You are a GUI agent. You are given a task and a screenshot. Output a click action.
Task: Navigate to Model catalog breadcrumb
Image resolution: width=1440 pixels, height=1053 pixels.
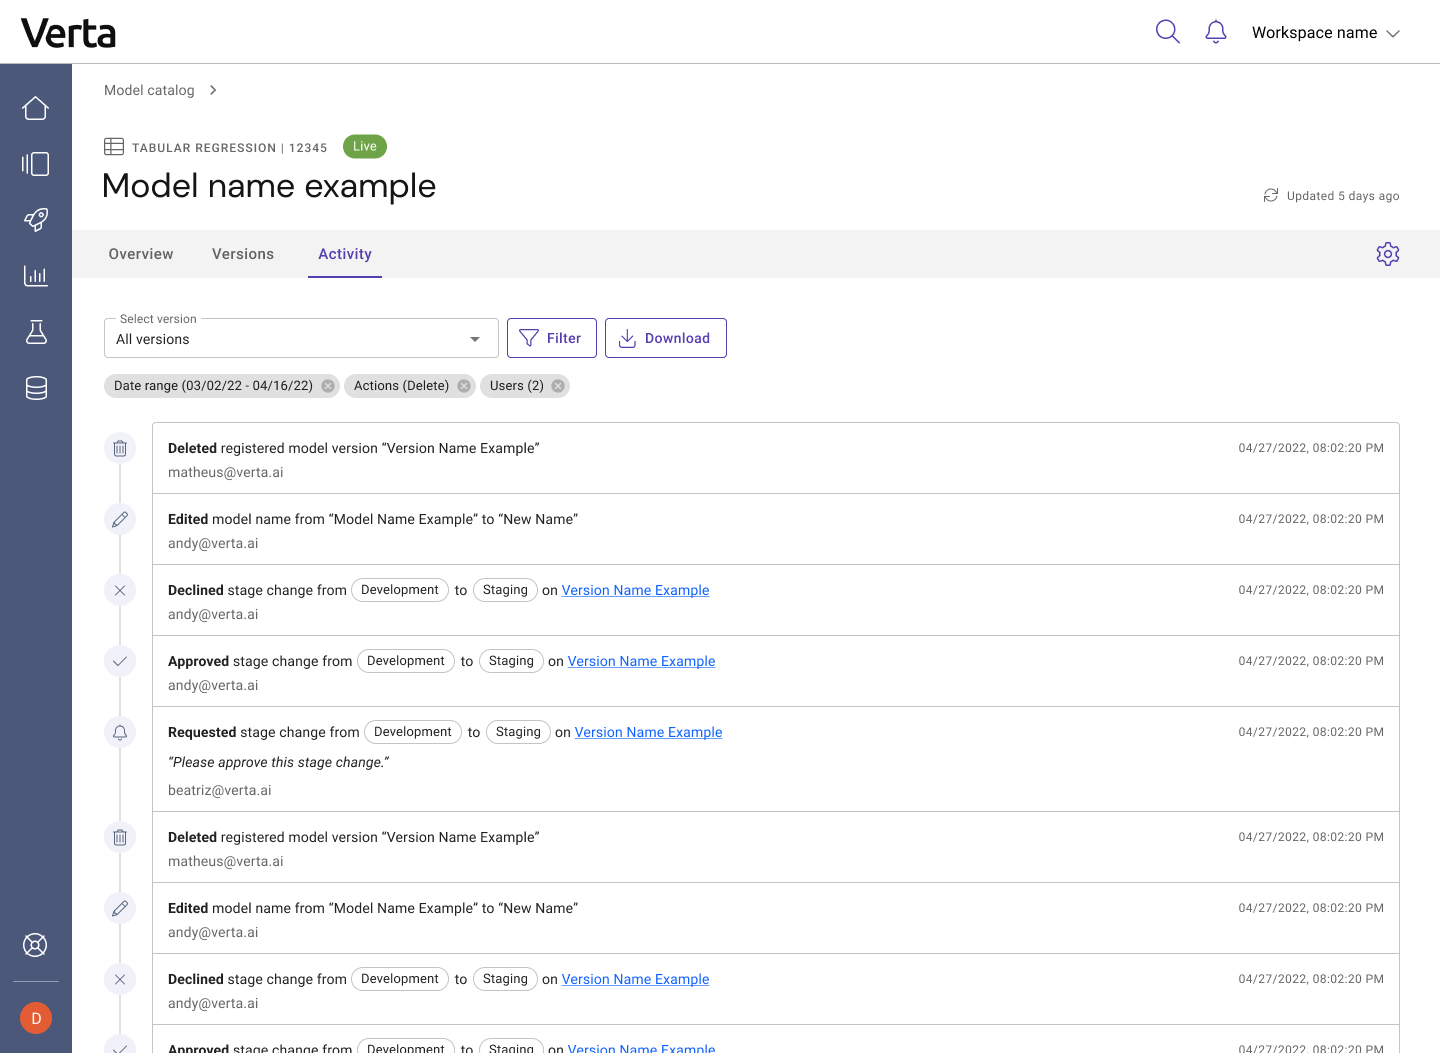point(149,90)
